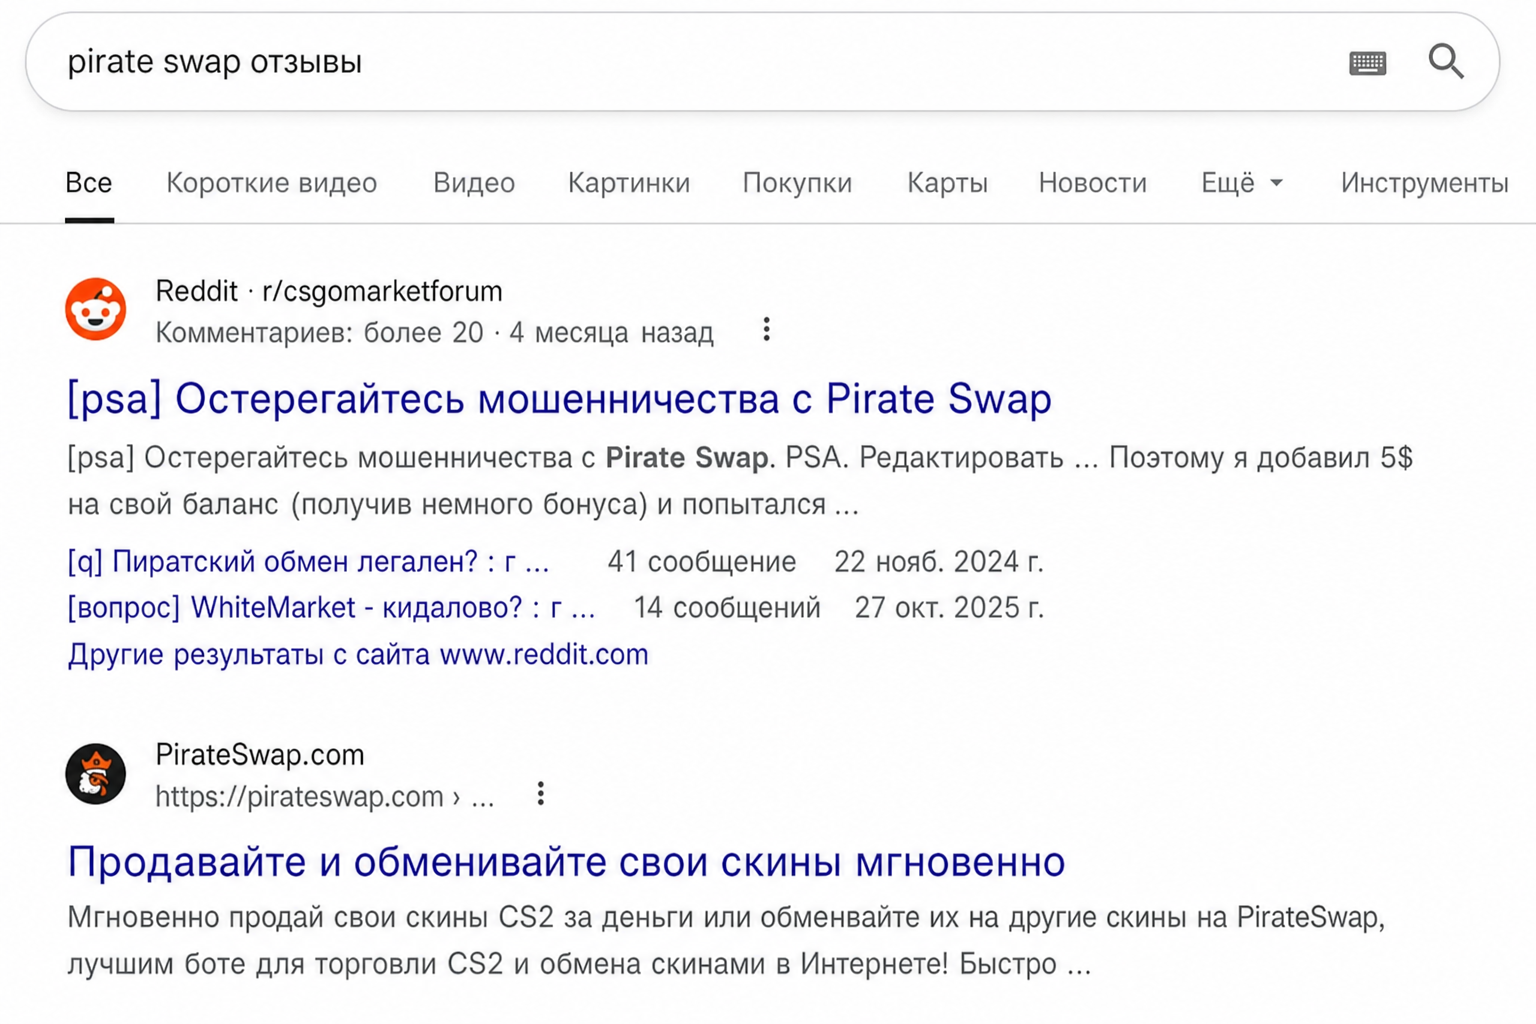Click the PirateSwap favicon logo

[96, 774]
